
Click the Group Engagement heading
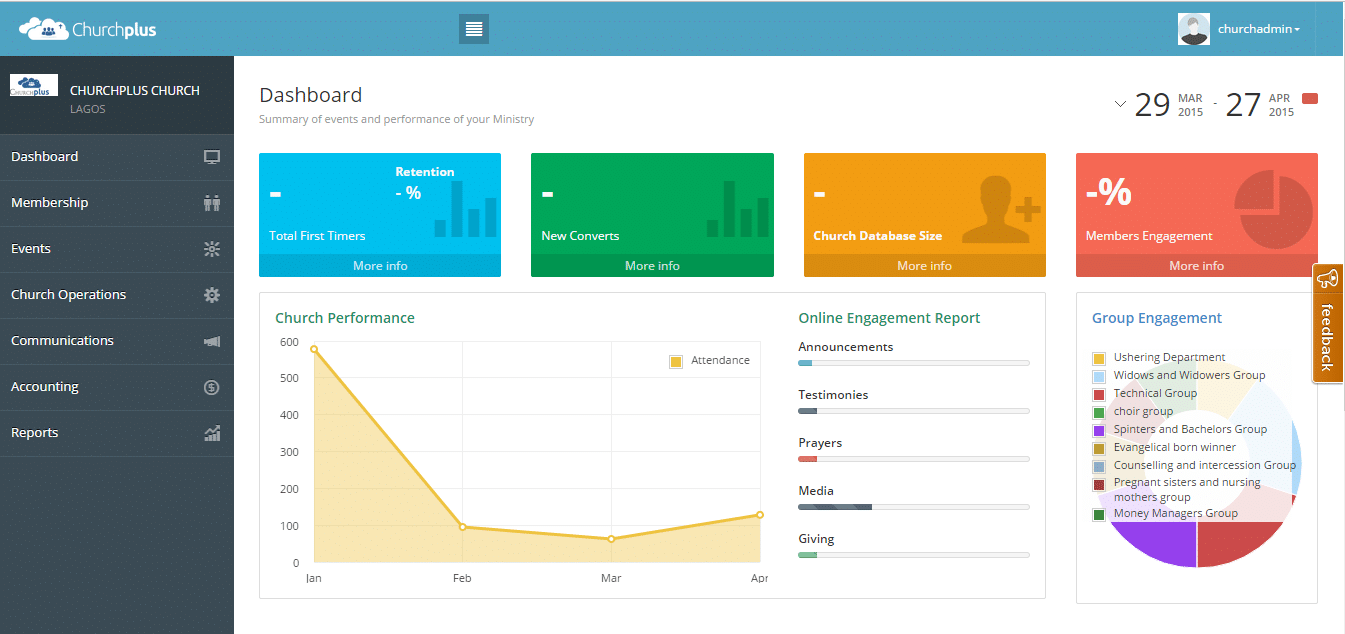coord(1157,318)
